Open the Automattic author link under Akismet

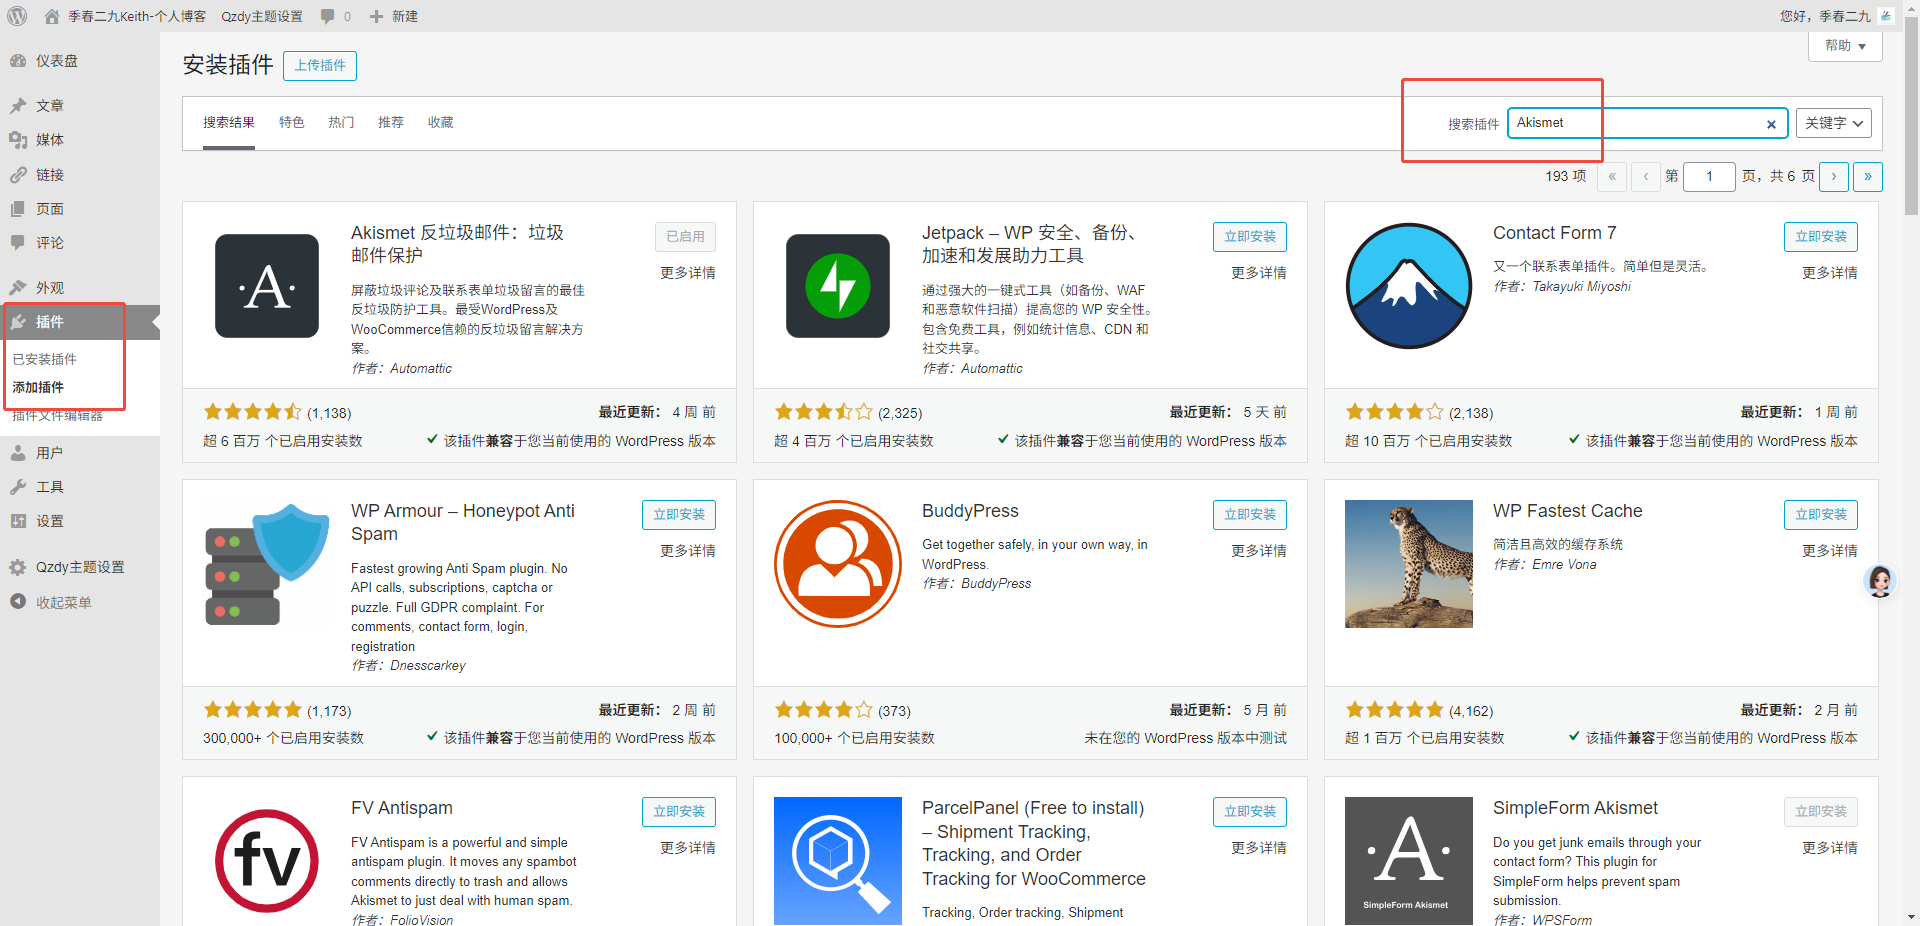click(421, 369)
